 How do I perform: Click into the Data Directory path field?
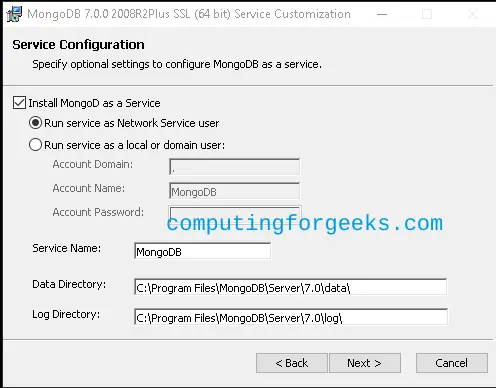[290, 287]
